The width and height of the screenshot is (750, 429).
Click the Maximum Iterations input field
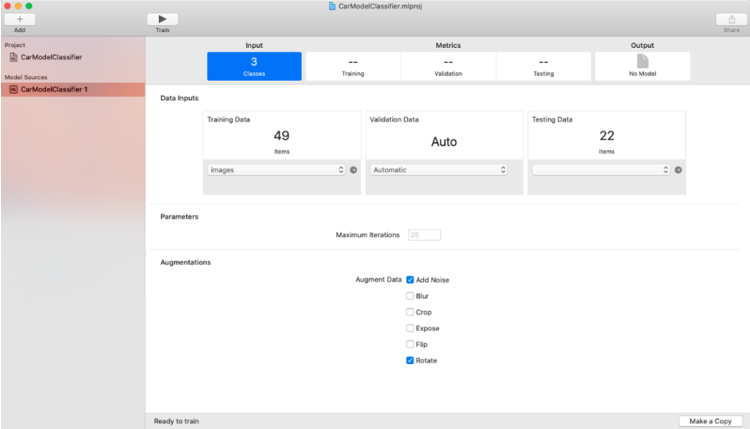[x=423, y=235]
